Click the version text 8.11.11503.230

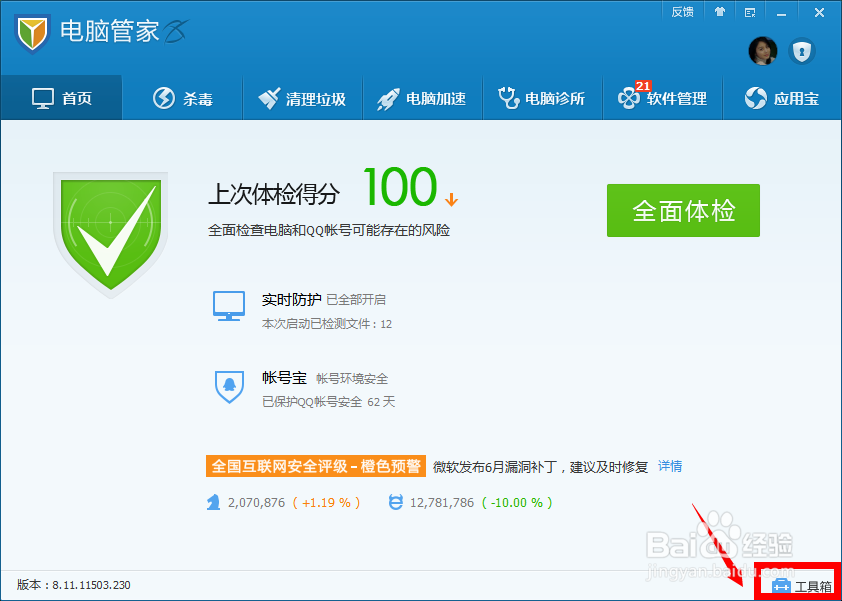point(91,585)
